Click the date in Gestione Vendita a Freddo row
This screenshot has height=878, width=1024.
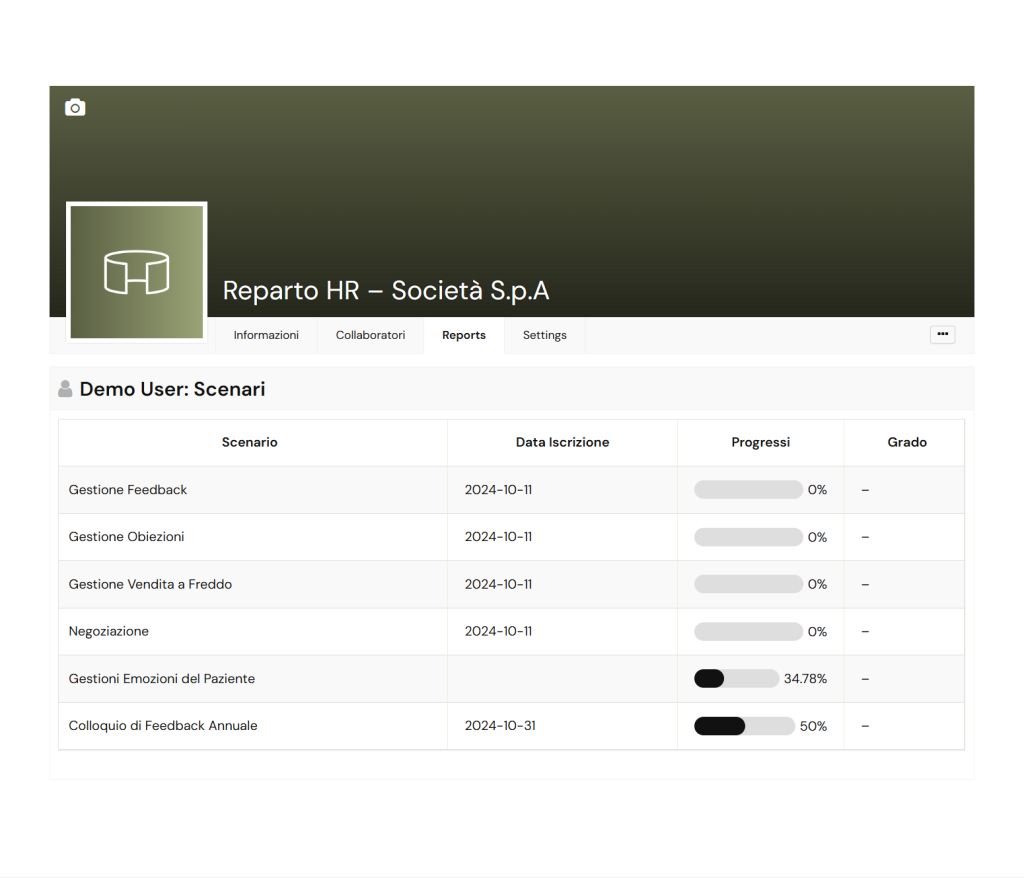[498, 584]
